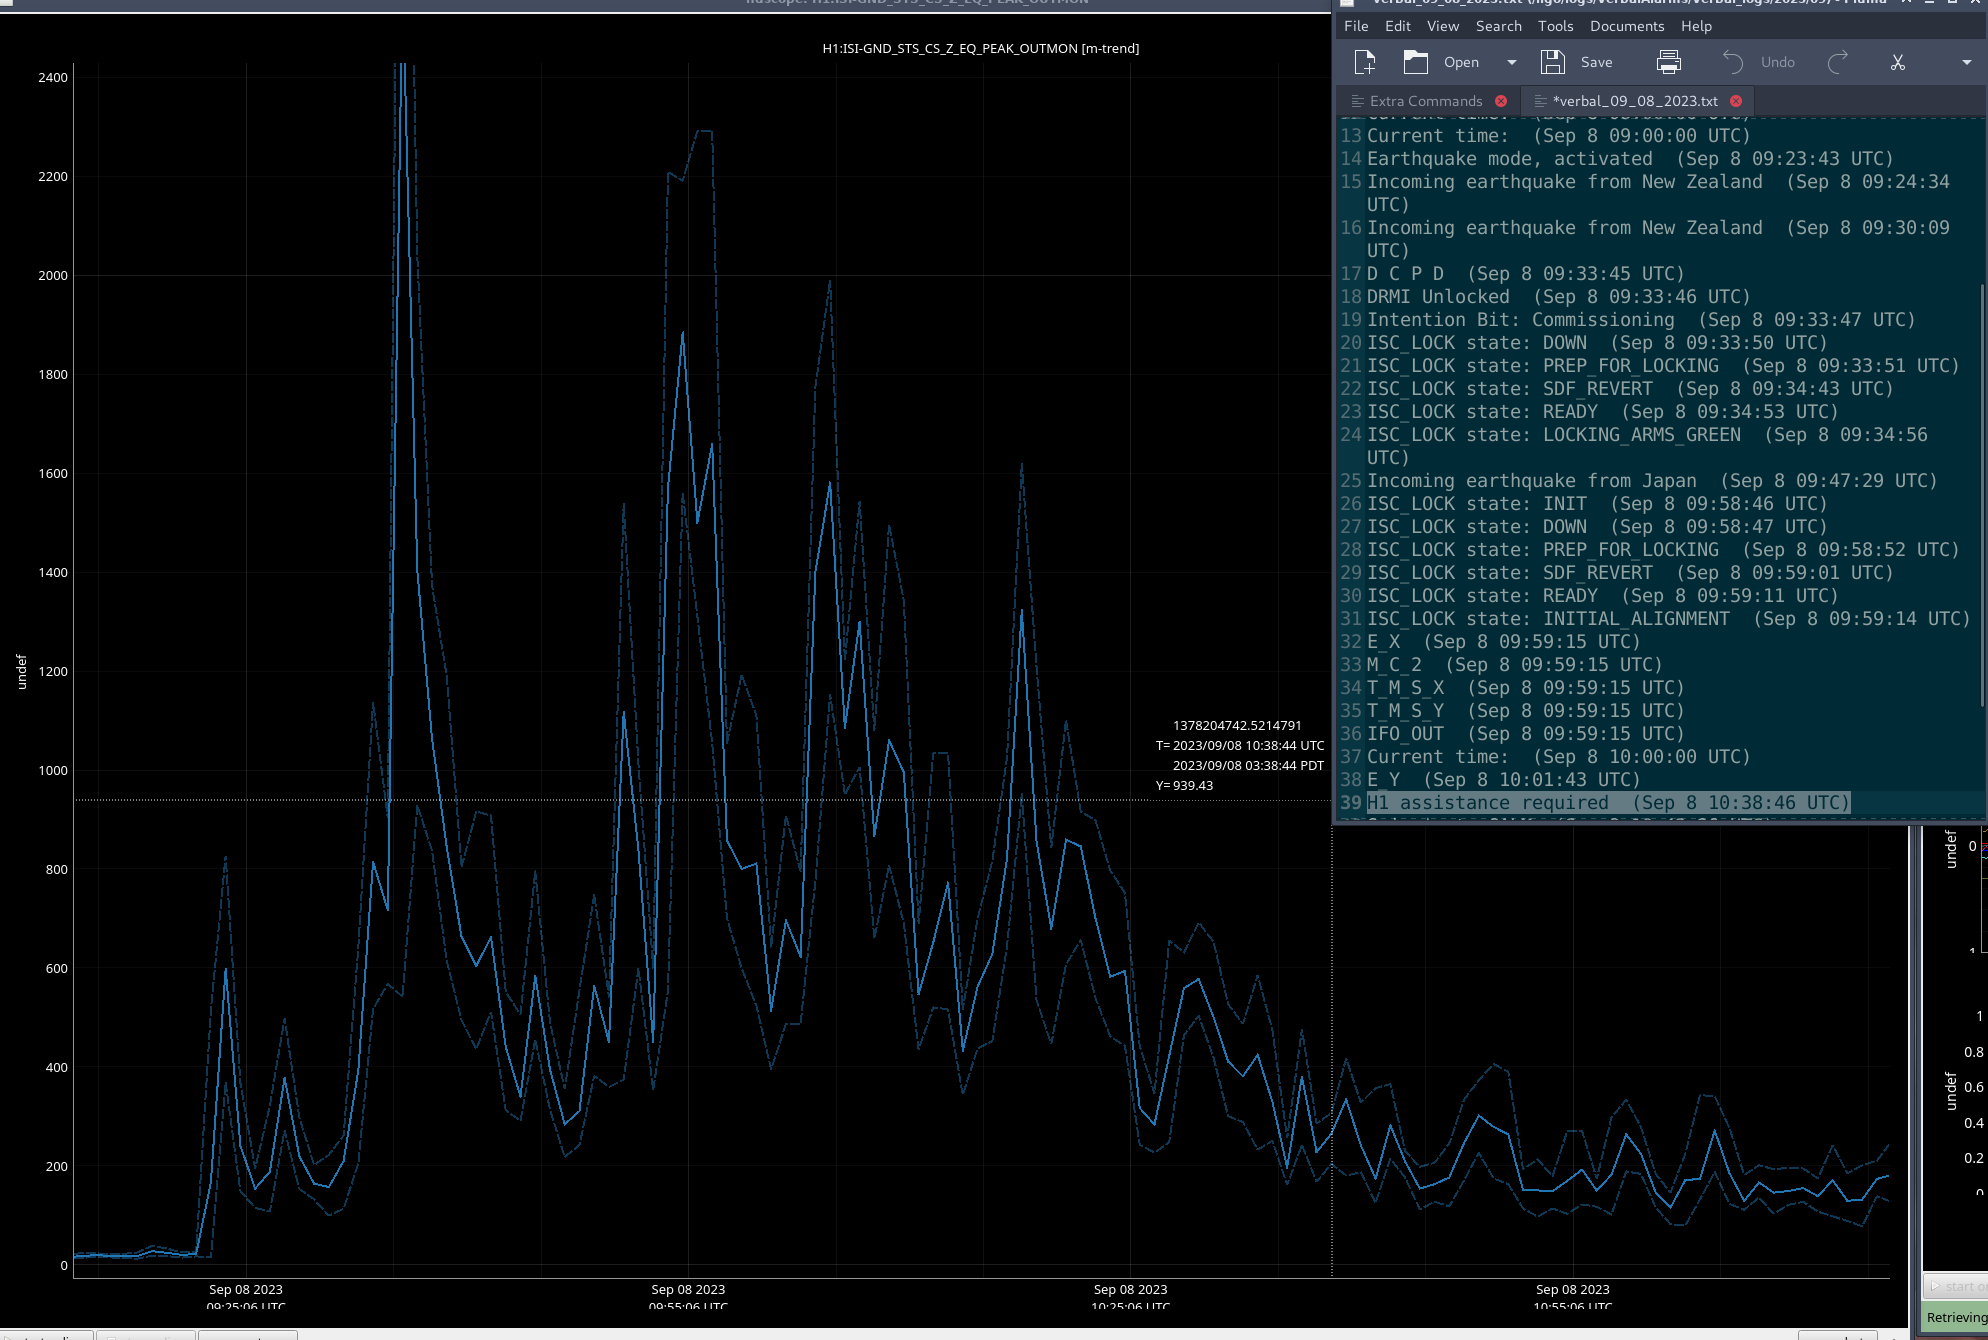Open the Edit menu
The height and width of the screenshot is (1340, 1988).
1398,26
